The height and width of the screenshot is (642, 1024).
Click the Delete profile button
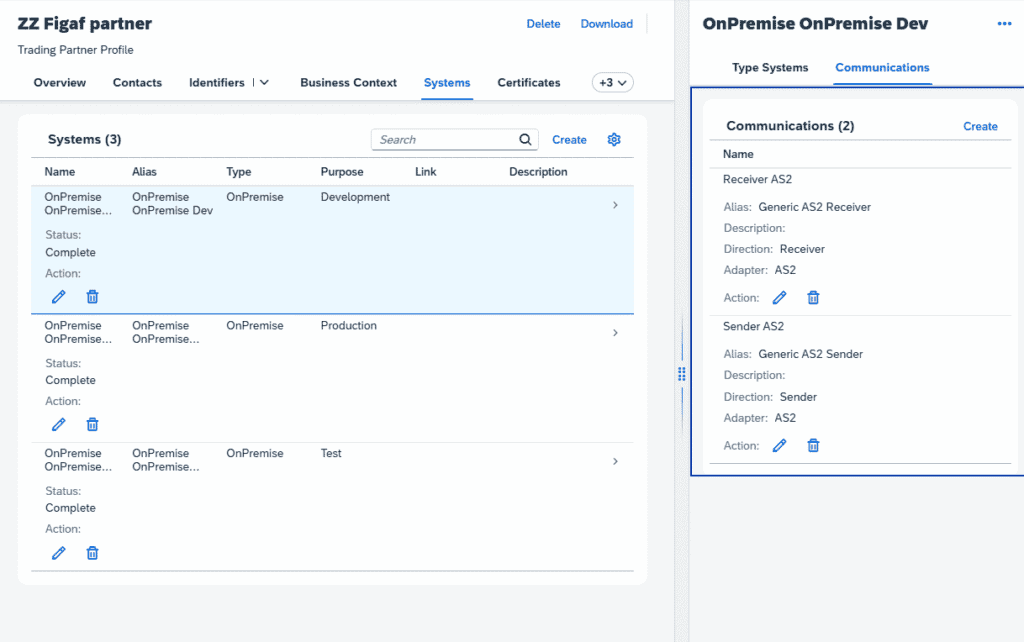click(543, 24)
